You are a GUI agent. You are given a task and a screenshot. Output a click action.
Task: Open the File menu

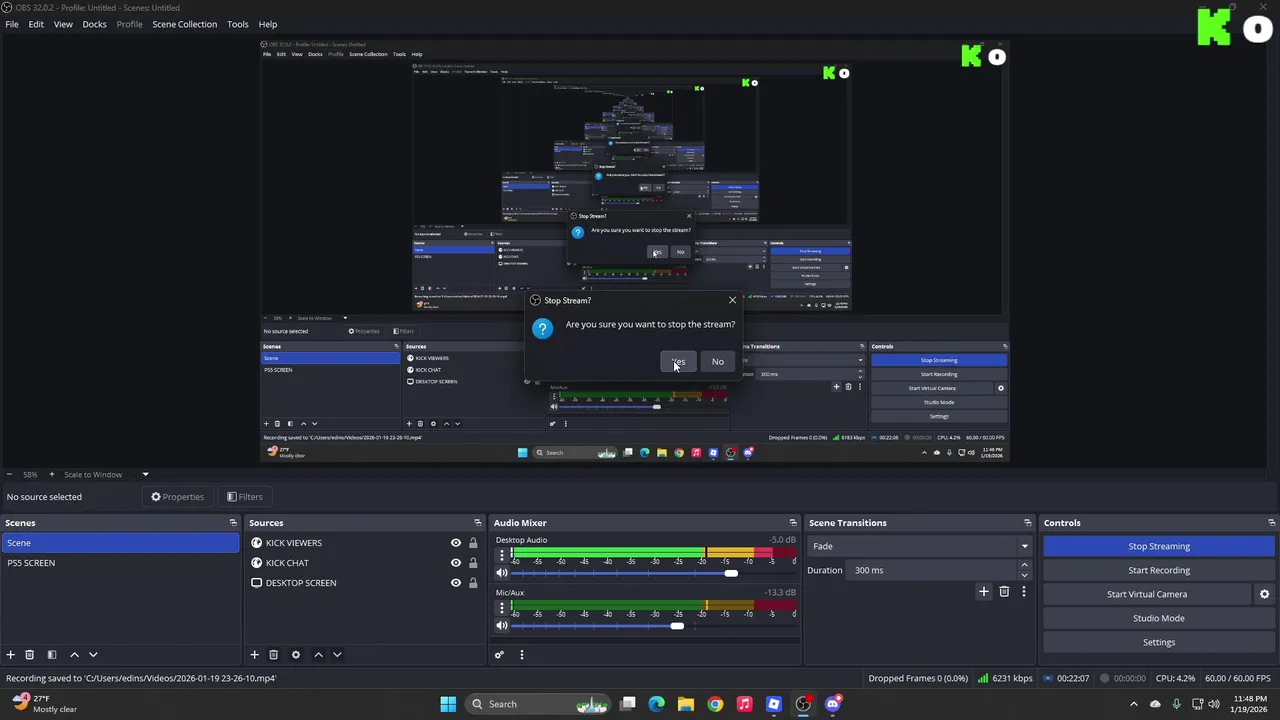(x=12, y=24)
